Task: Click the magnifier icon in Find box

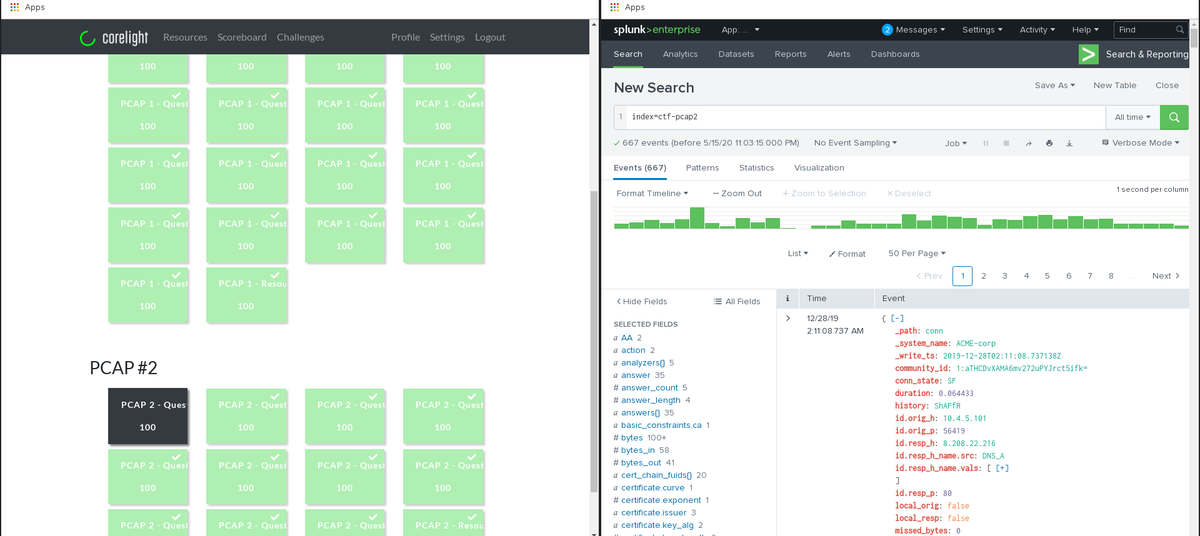Action: tap(1179, 30)
